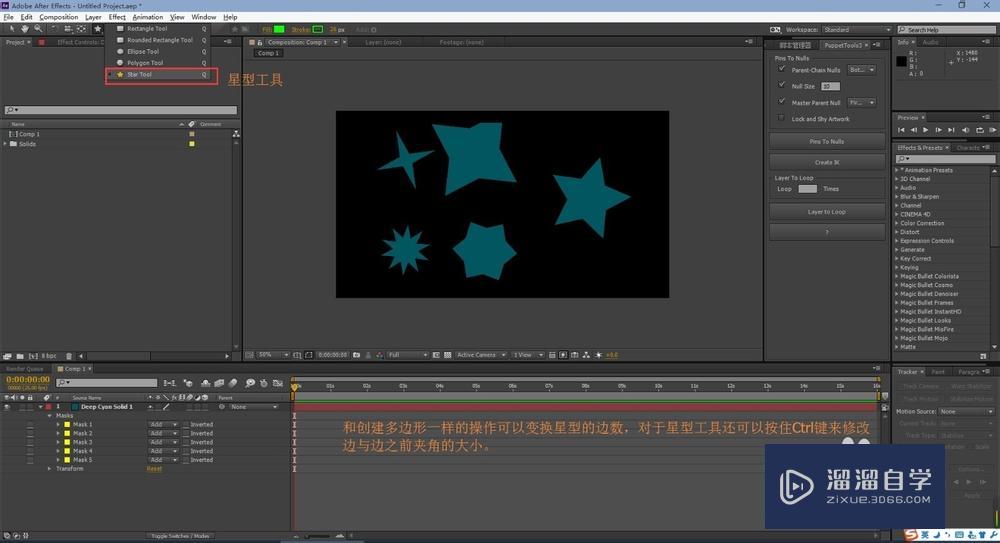Screen dimensions: 1000x543
Task: Click the Star shape tool icon in toolbar
Action: click(98, 29)
